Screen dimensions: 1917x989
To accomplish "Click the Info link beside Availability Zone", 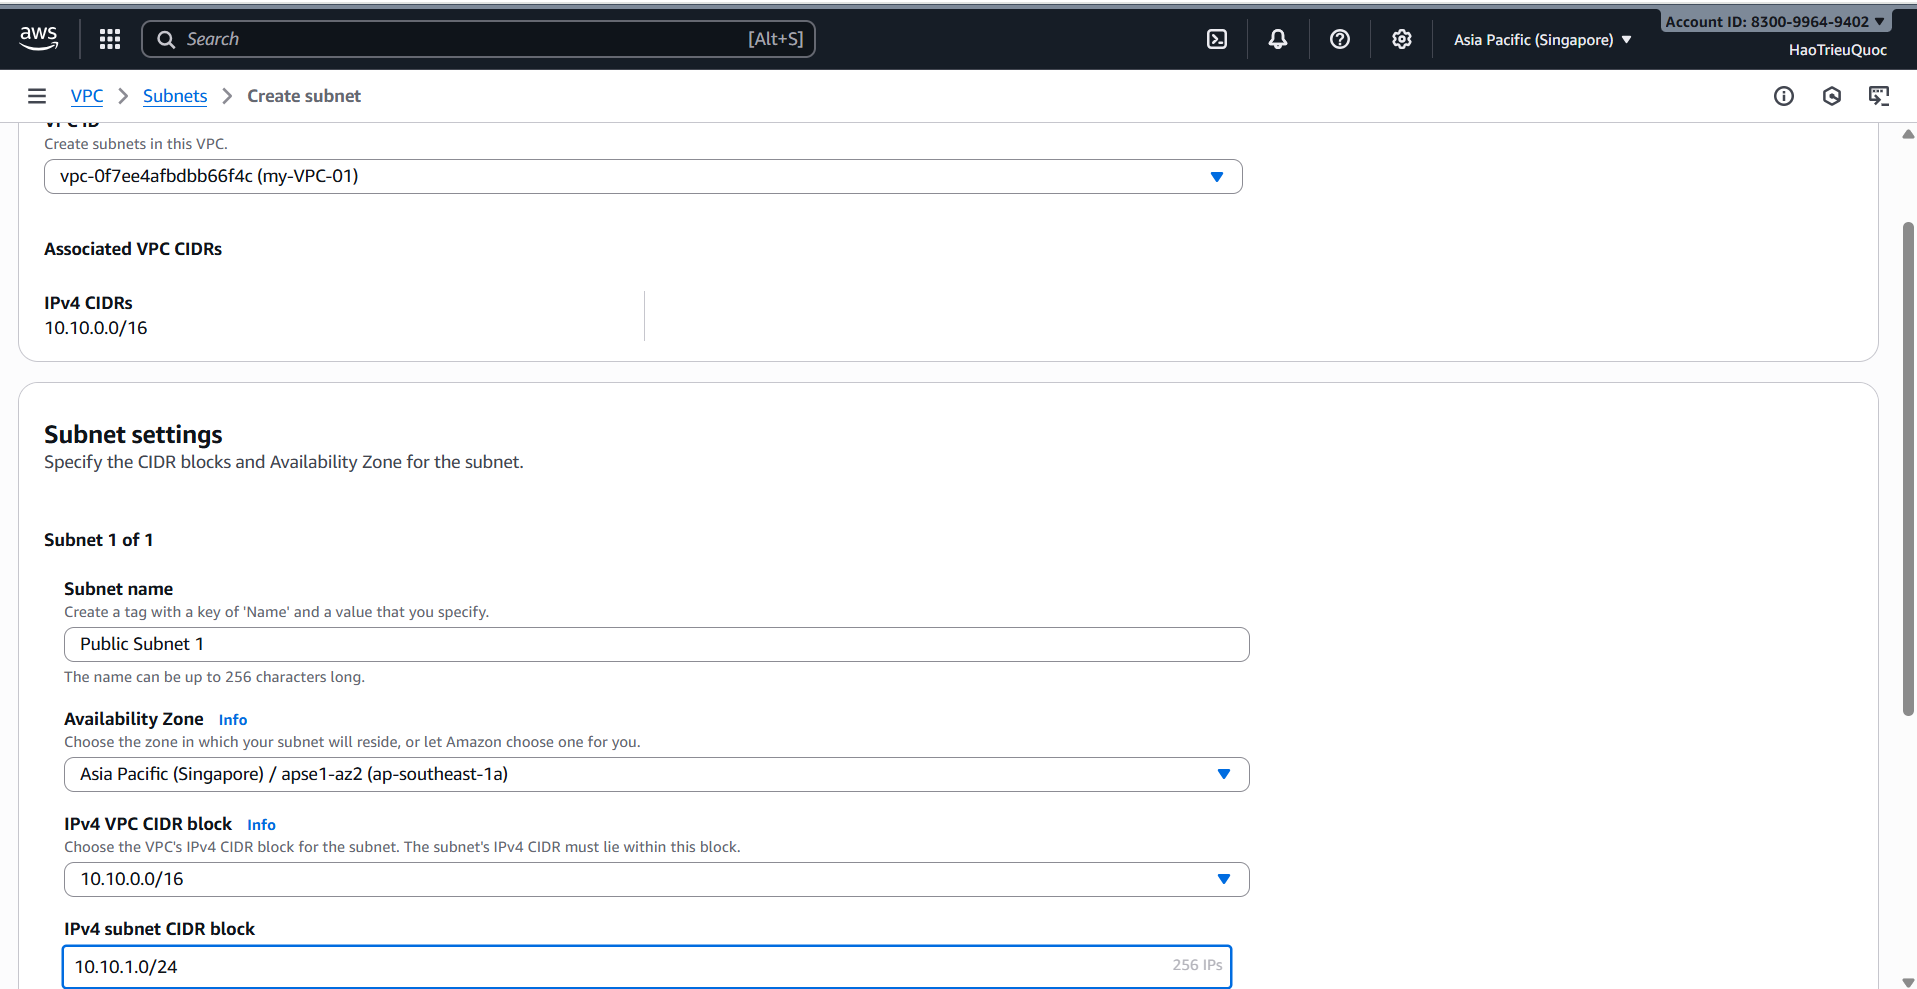I will click(232, 719).
